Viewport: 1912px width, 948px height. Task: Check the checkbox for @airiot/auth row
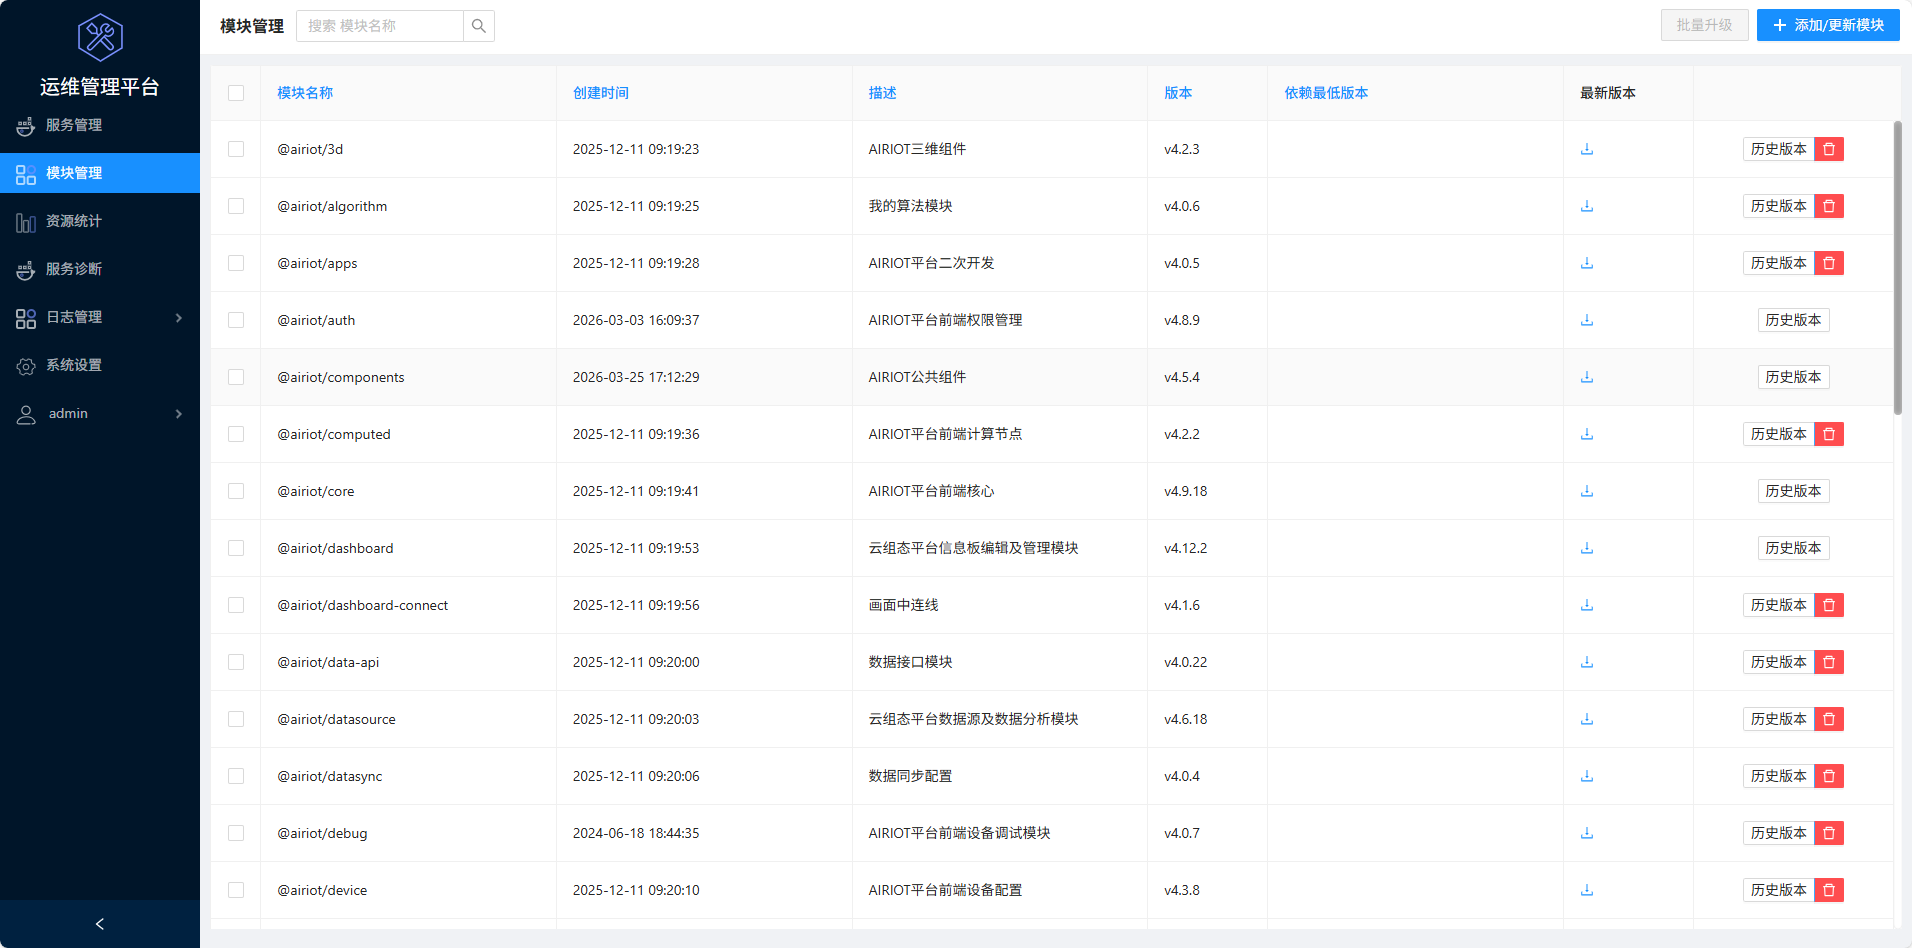[x=236, y=320]
